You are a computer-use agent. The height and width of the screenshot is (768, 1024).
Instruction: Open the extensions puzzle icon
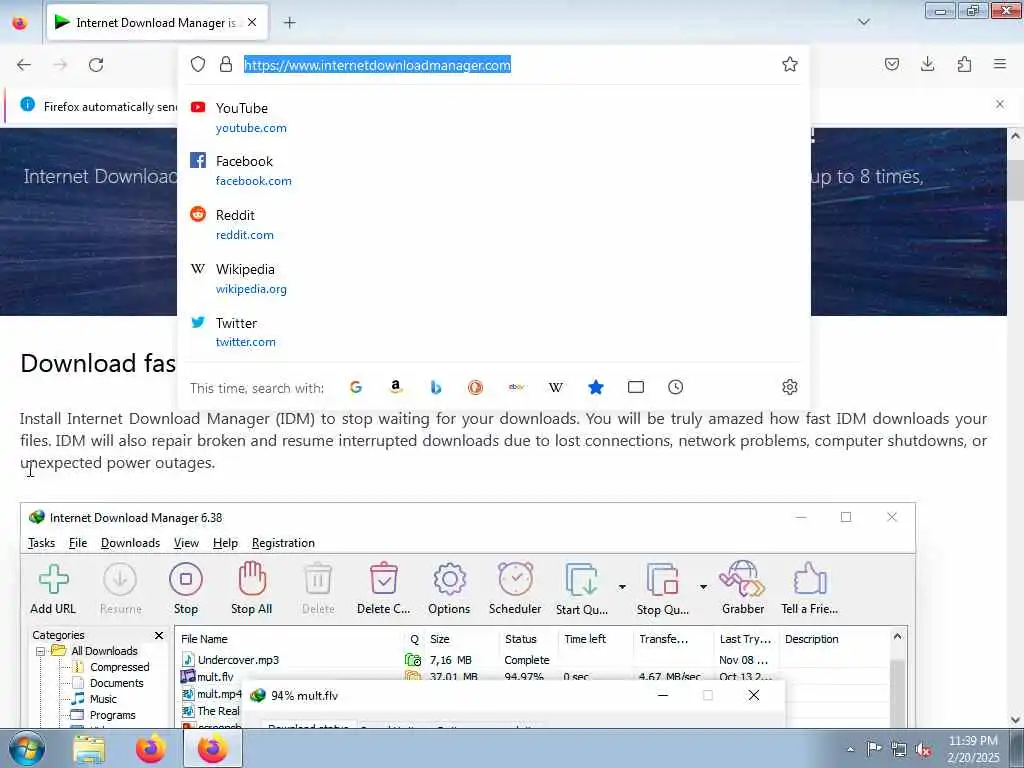click(x=964, y=64)
